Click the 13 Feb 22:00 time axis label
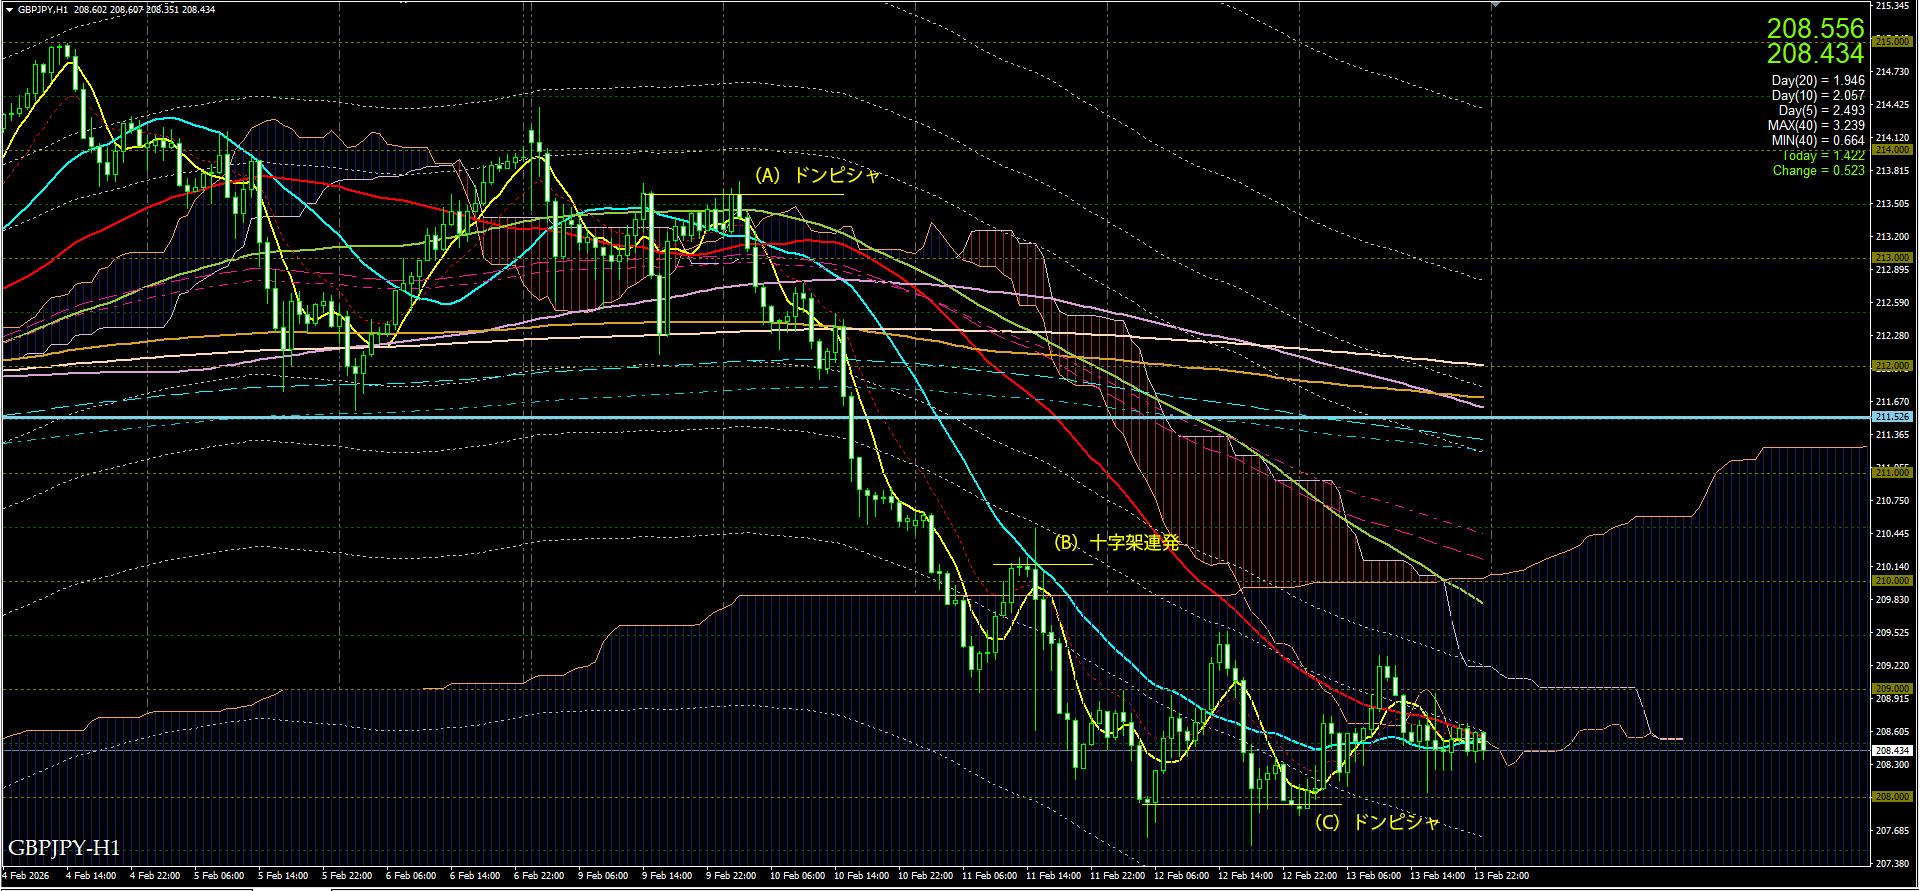This screenshot has width=1920, height=891. [1501, 876]
